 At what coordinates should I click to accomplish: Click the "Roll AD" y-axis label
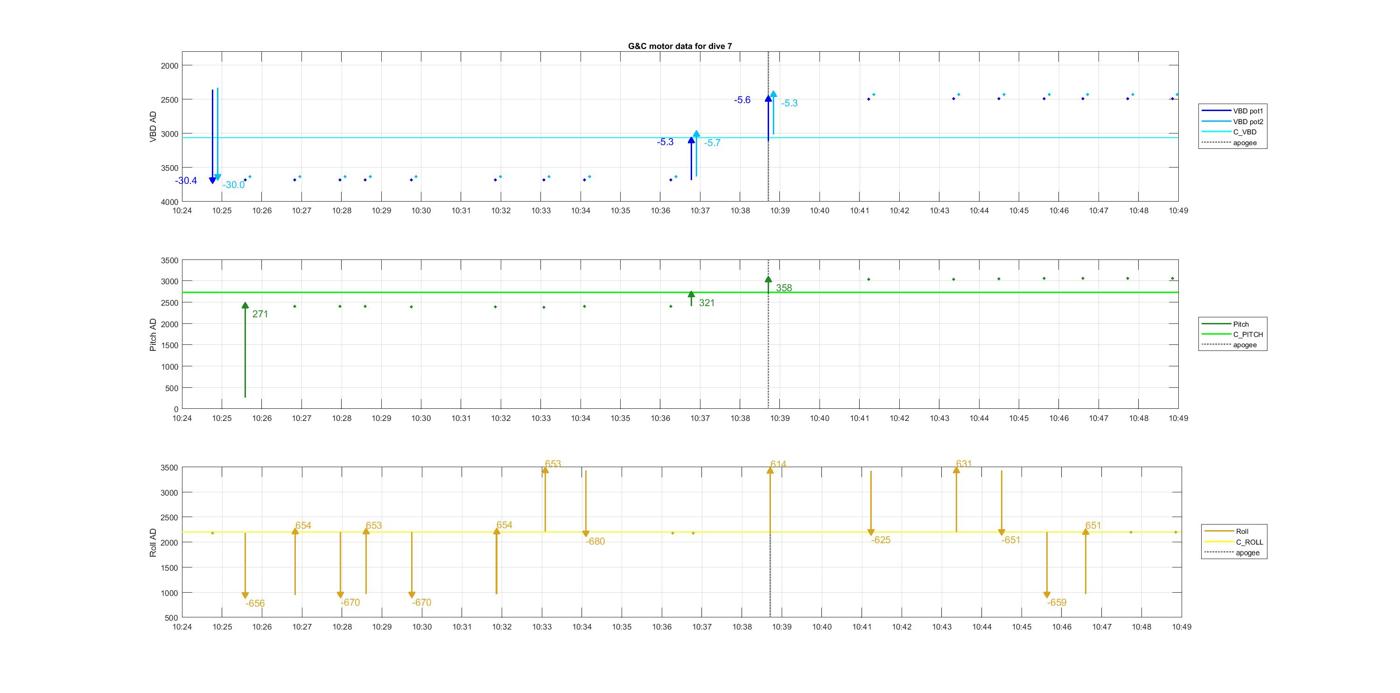tap(153, 541)
